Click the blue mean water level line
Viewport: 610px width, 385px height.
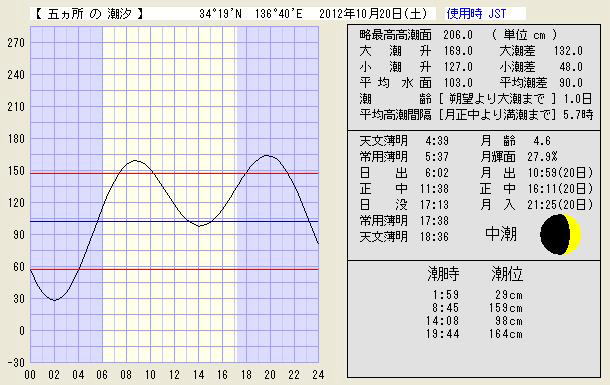click(x=174, y=221)
